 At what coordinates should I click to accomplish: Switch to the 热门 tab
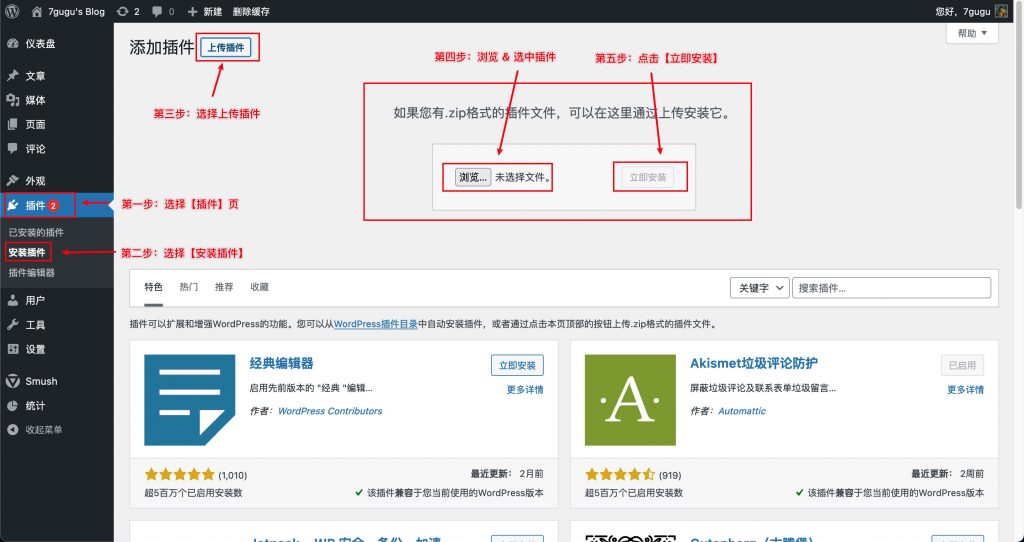click(189, 287)
